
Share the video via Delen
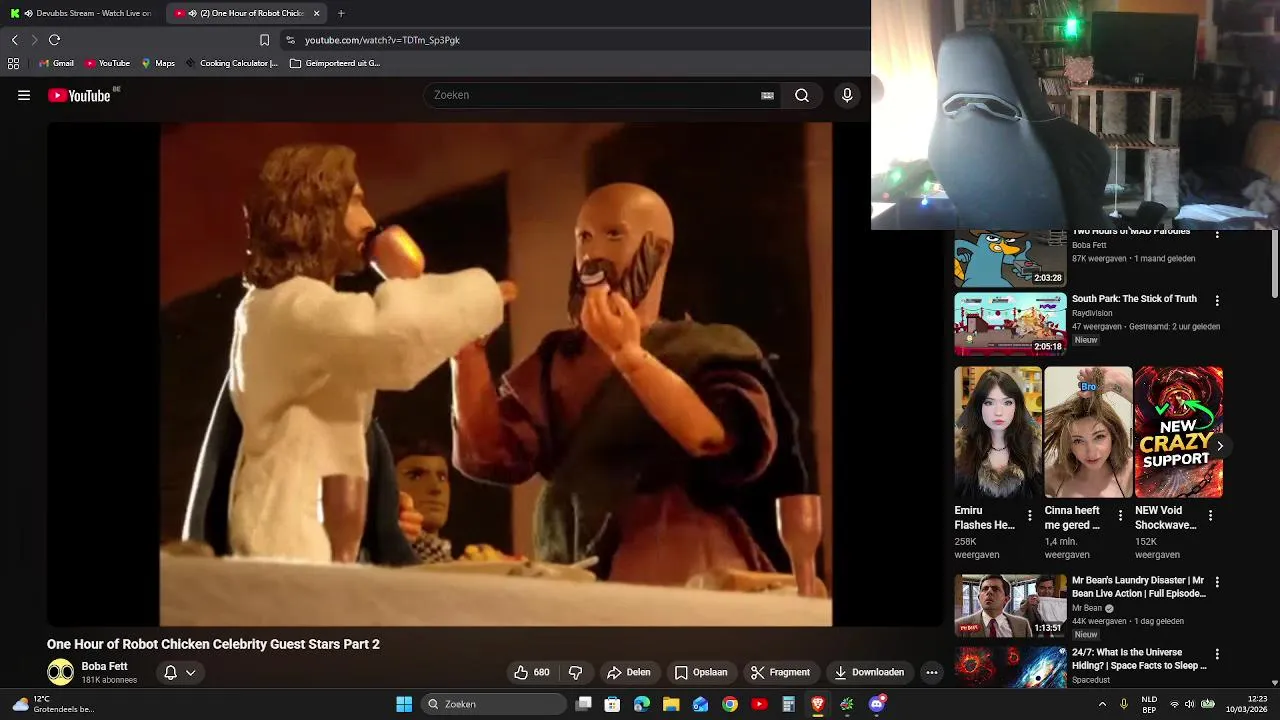click(629, 672)
